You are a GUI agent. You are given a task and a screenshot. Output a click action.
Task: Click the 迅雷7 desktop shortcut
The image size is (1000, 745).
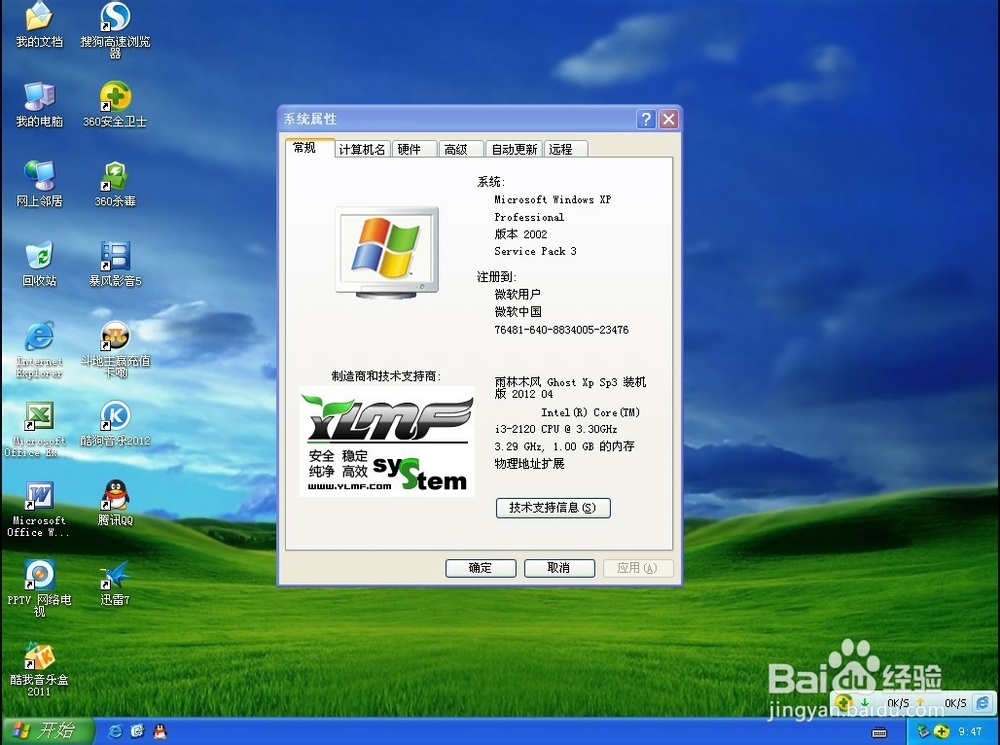point(115,583)
